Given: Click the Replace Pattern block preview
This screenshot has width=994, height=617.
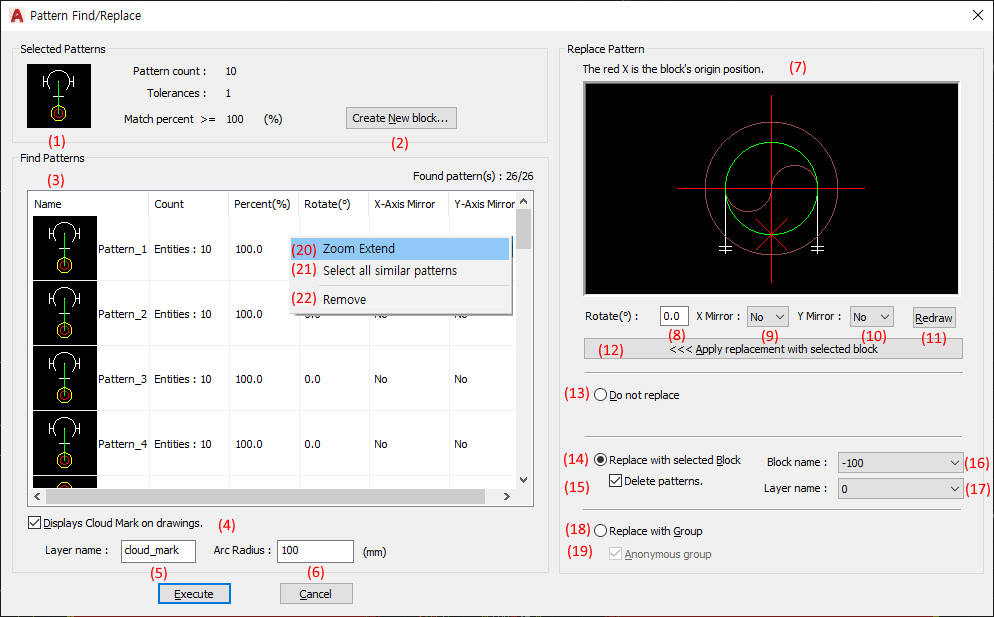Looking at the screenshot, I should tap(771, 188).
